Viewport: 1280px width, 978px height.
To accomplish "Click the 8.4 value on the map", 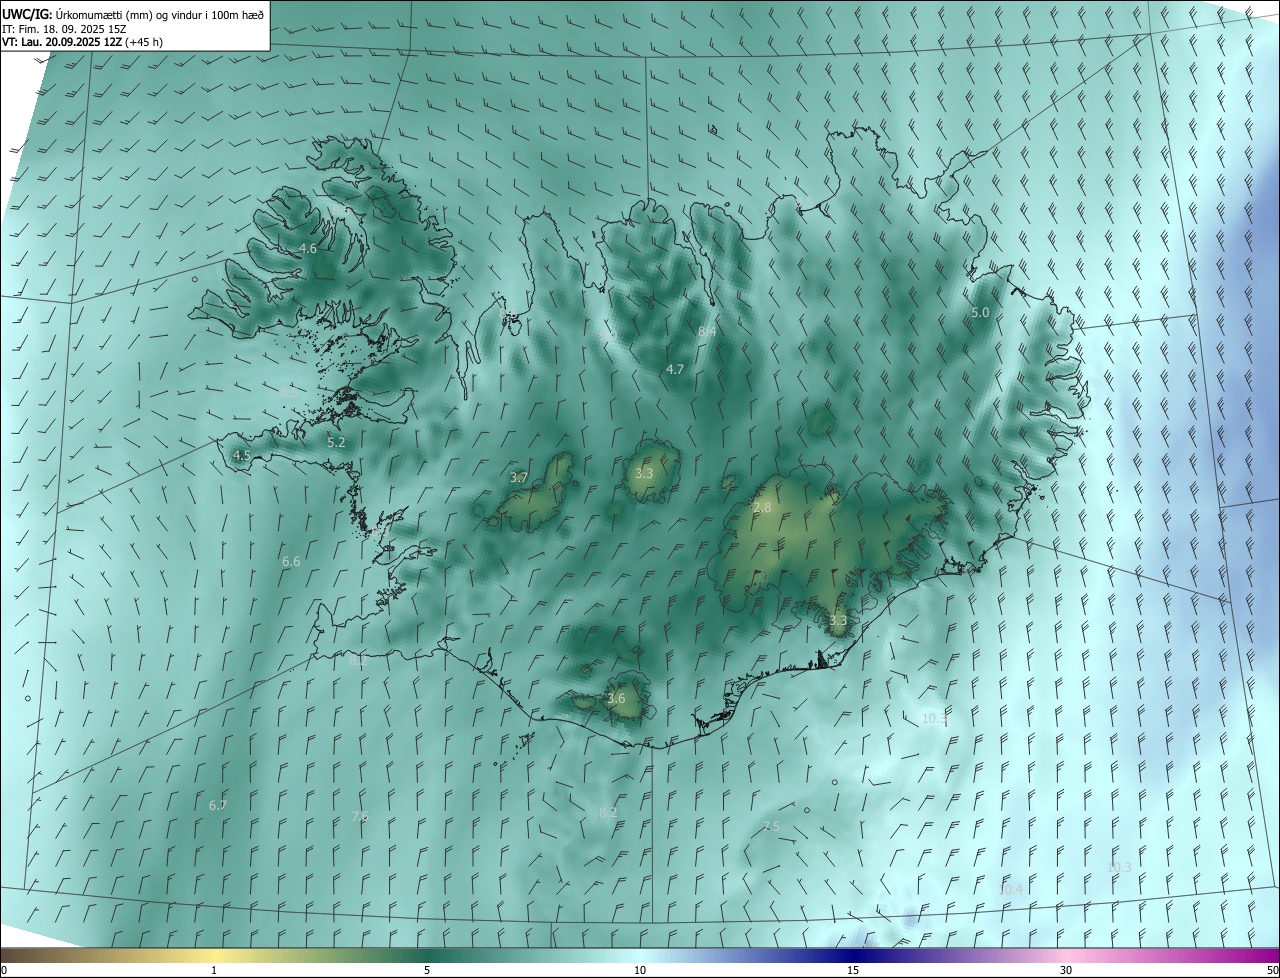I will [x=707, y=330].
